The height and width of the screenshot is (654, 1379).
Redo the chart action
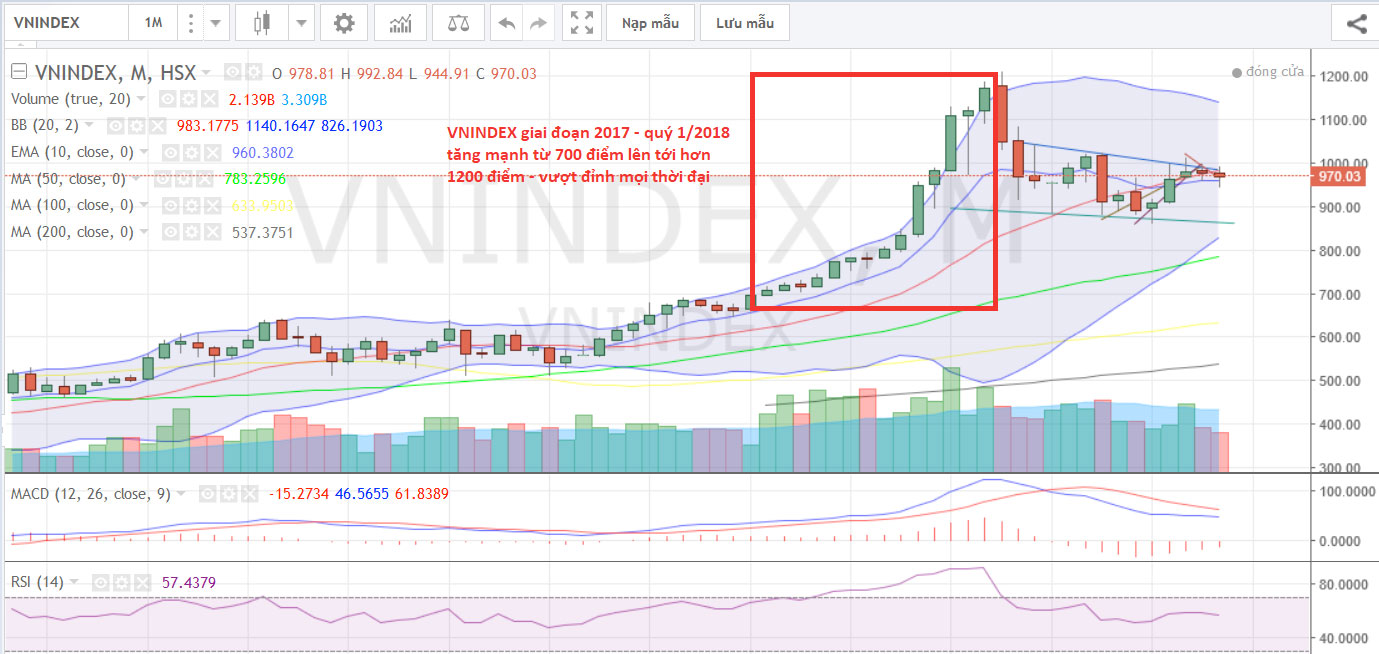click(x=538, y=22)
